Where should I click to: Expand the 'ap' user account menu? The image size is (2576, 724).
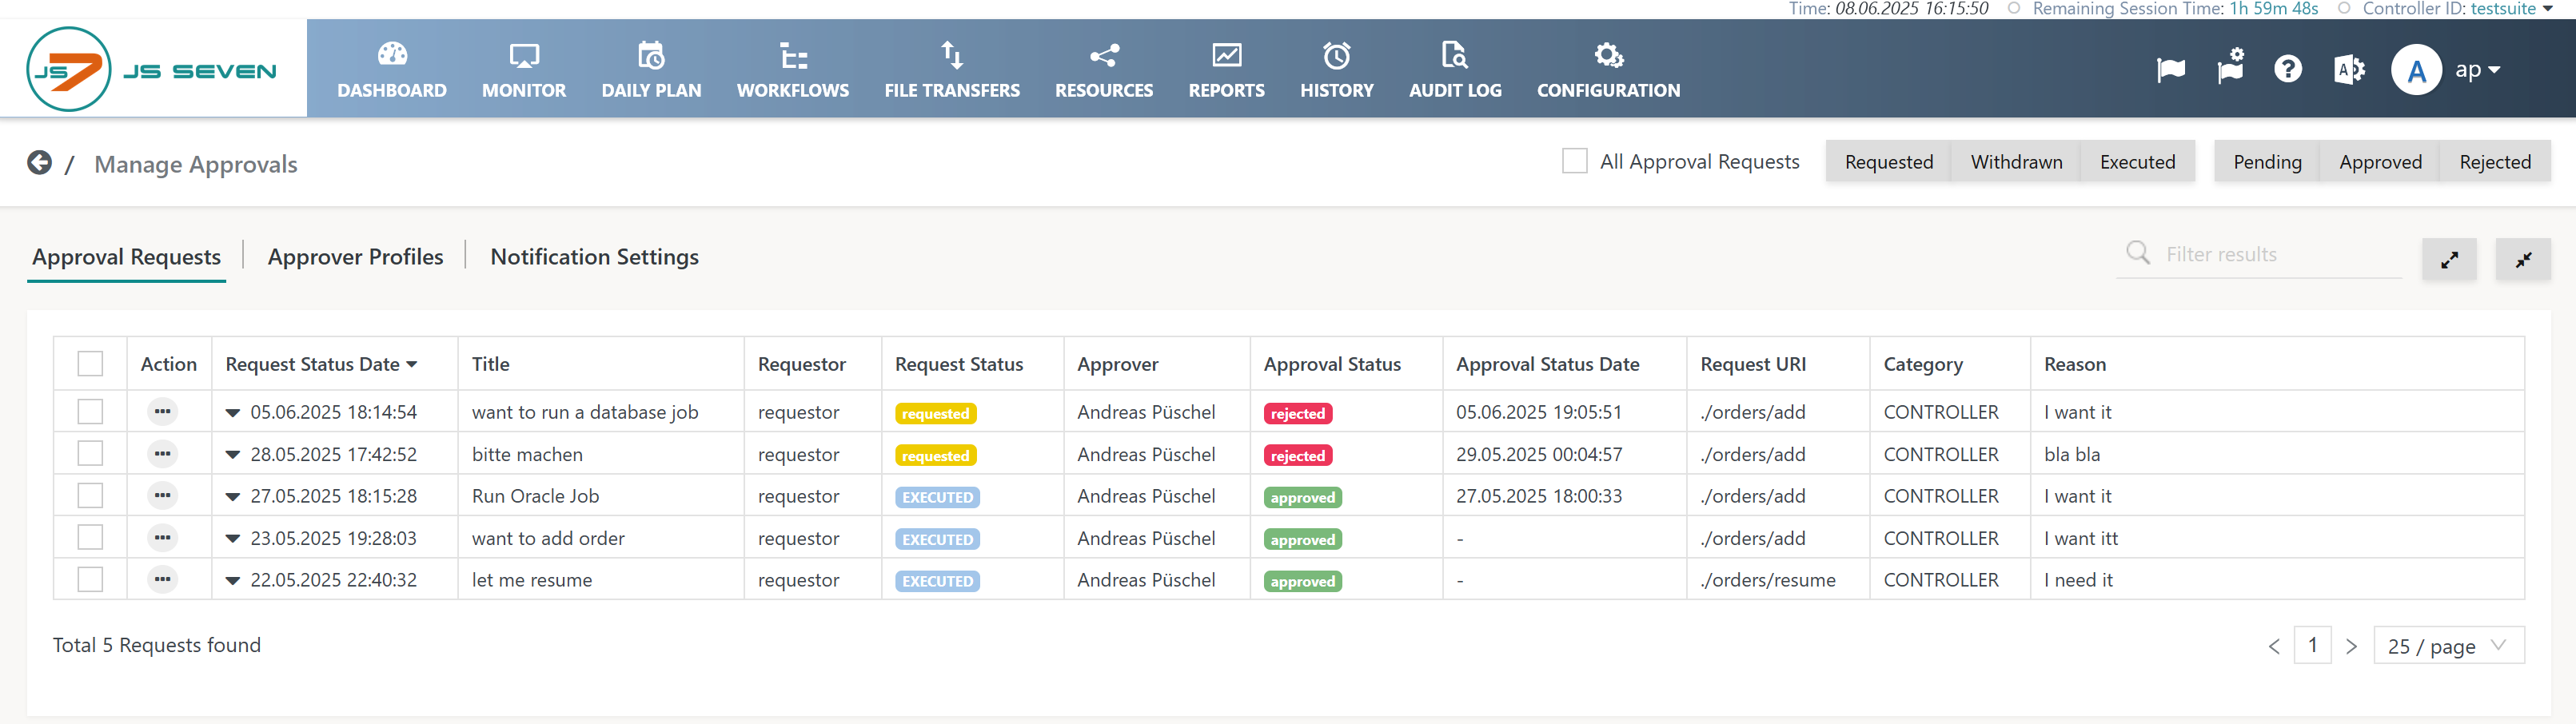point(2477,70)
